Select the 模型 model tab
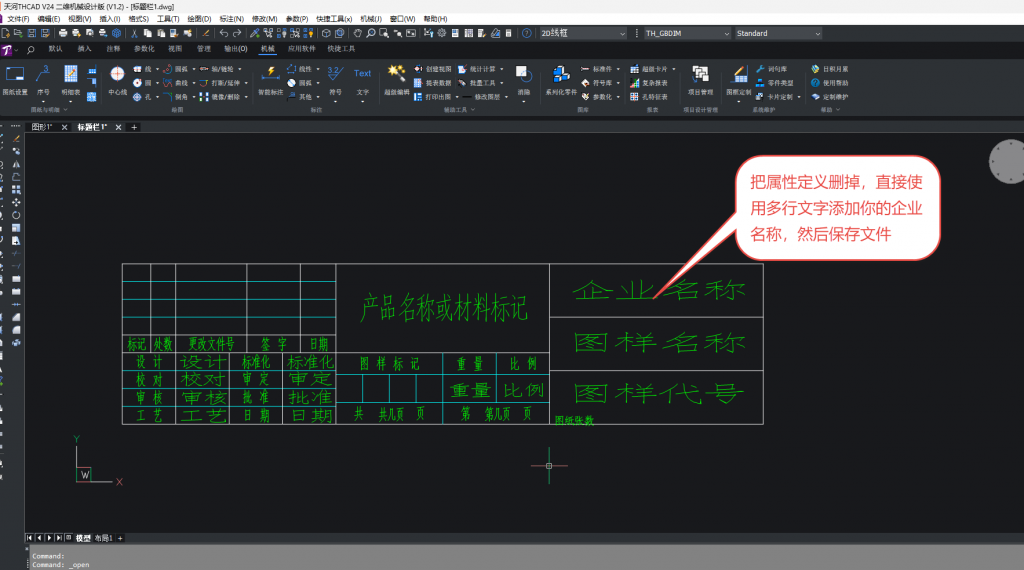 click(83, 538)
